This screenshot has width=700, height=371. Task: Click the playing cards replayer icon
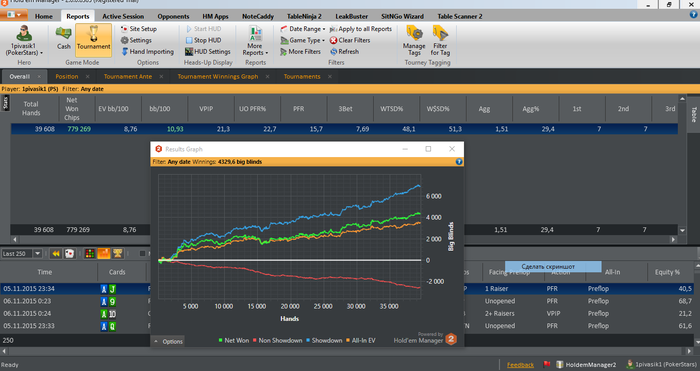tap(69, 254)
